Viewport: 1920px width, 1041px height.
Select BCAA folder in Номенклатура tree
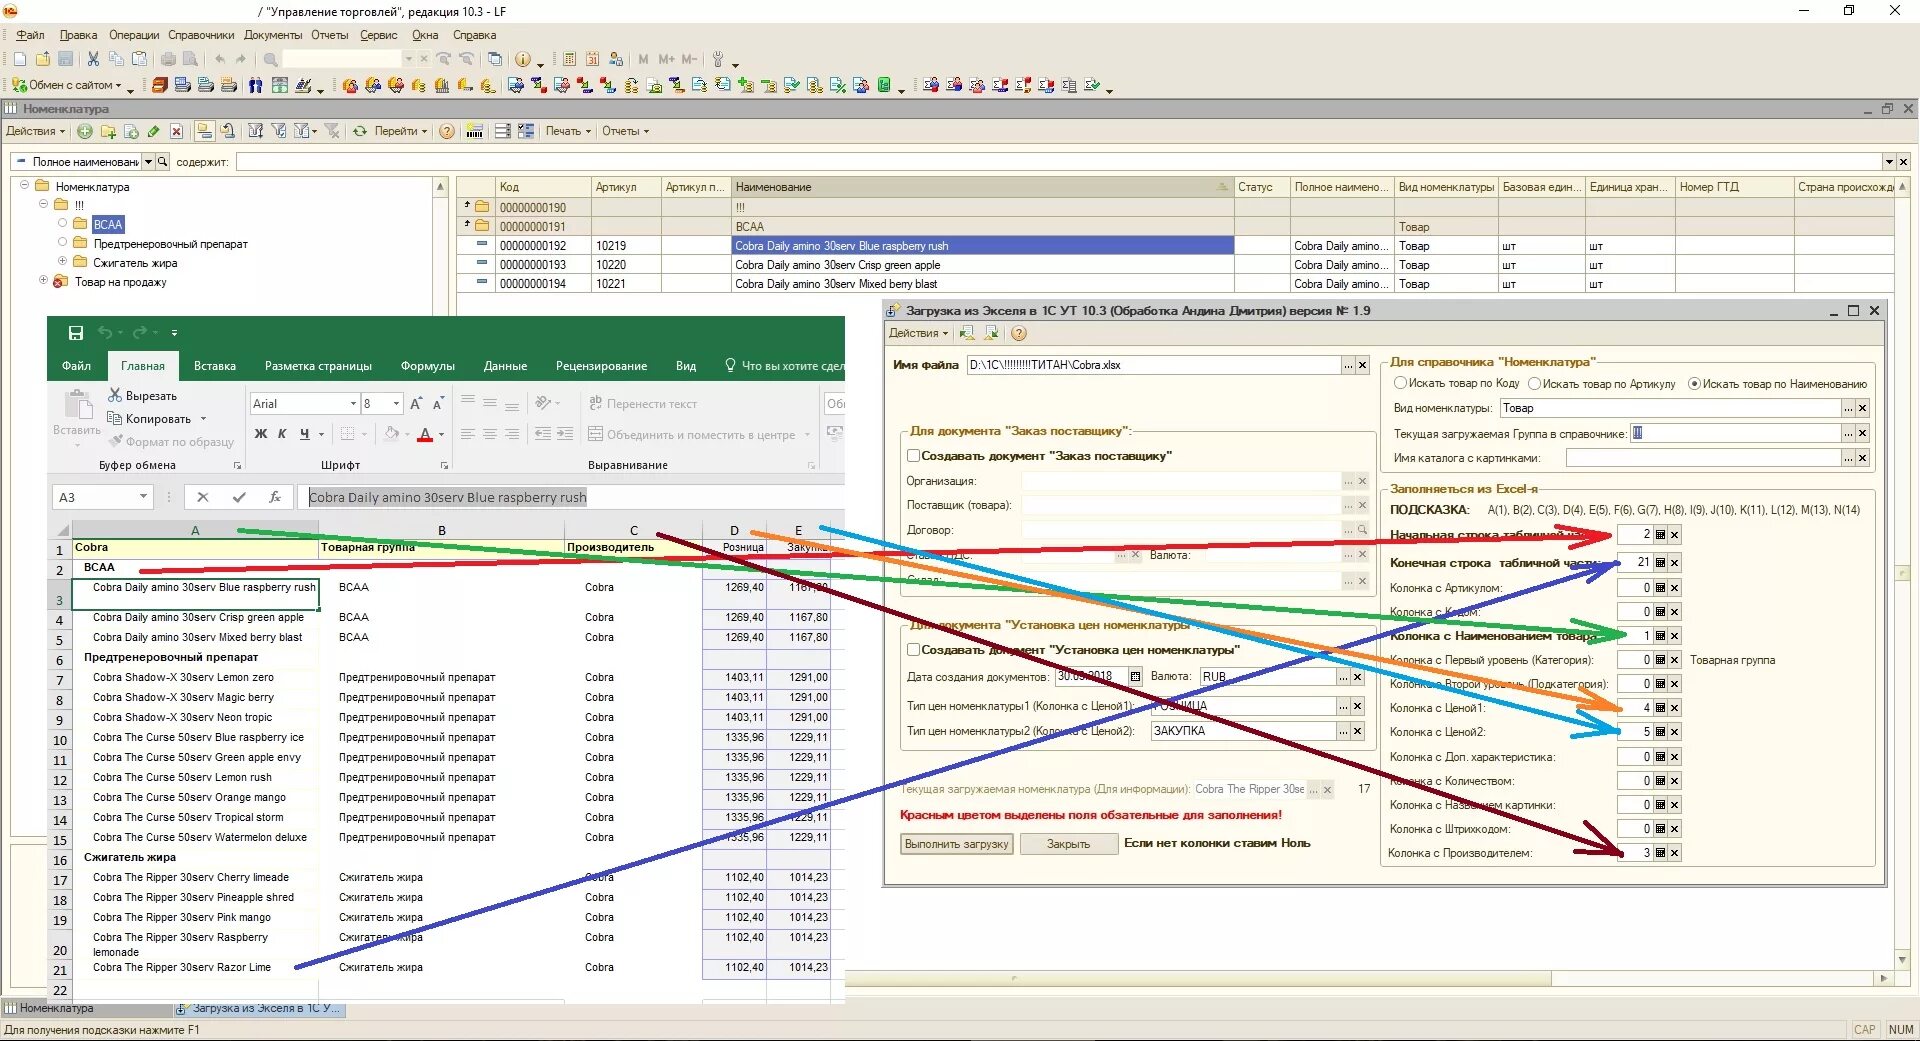(x=108, y=224)
